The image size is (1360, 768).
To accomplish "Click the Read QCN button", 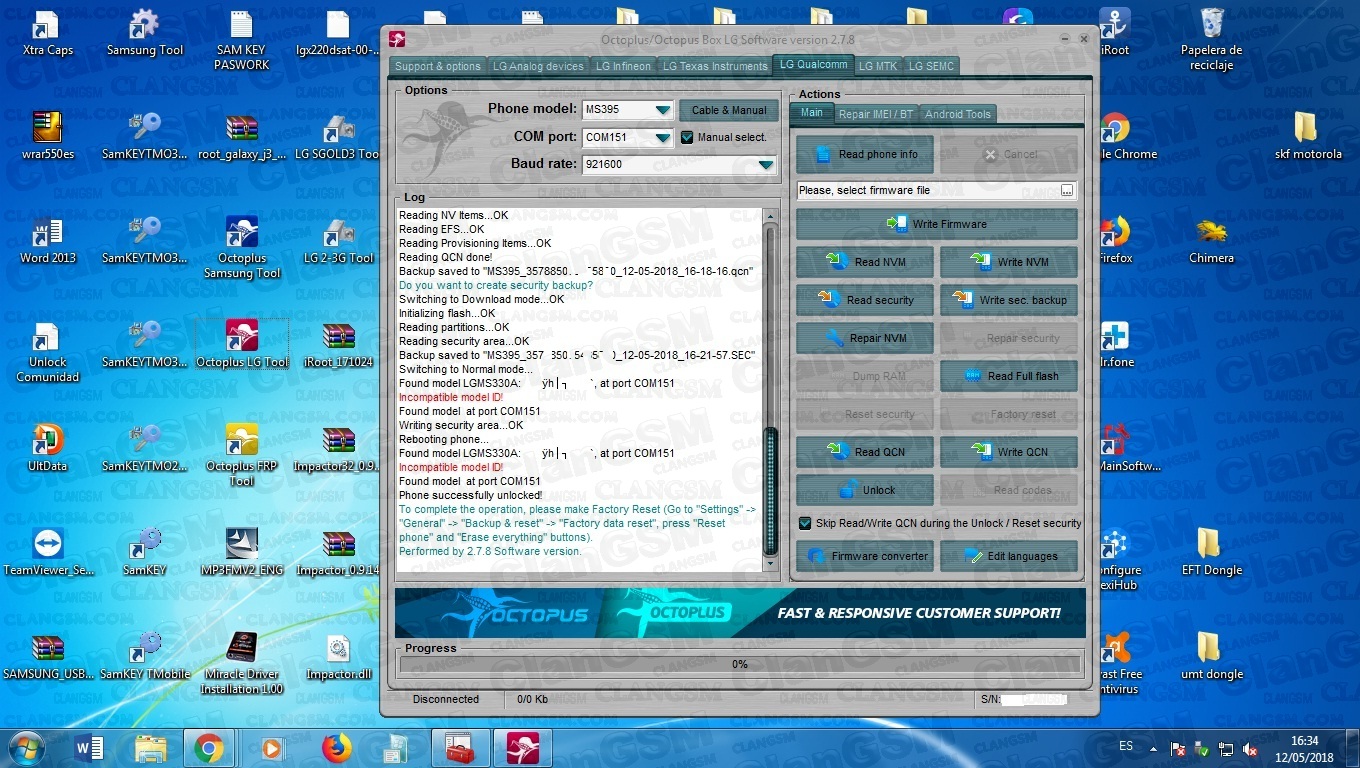I will coord(865,452).
